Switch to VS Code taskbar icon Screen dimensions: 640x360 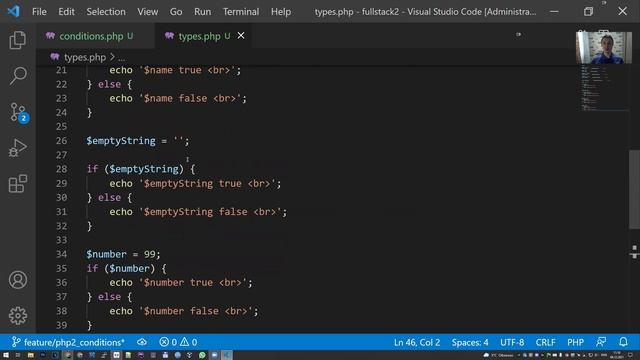227,356
